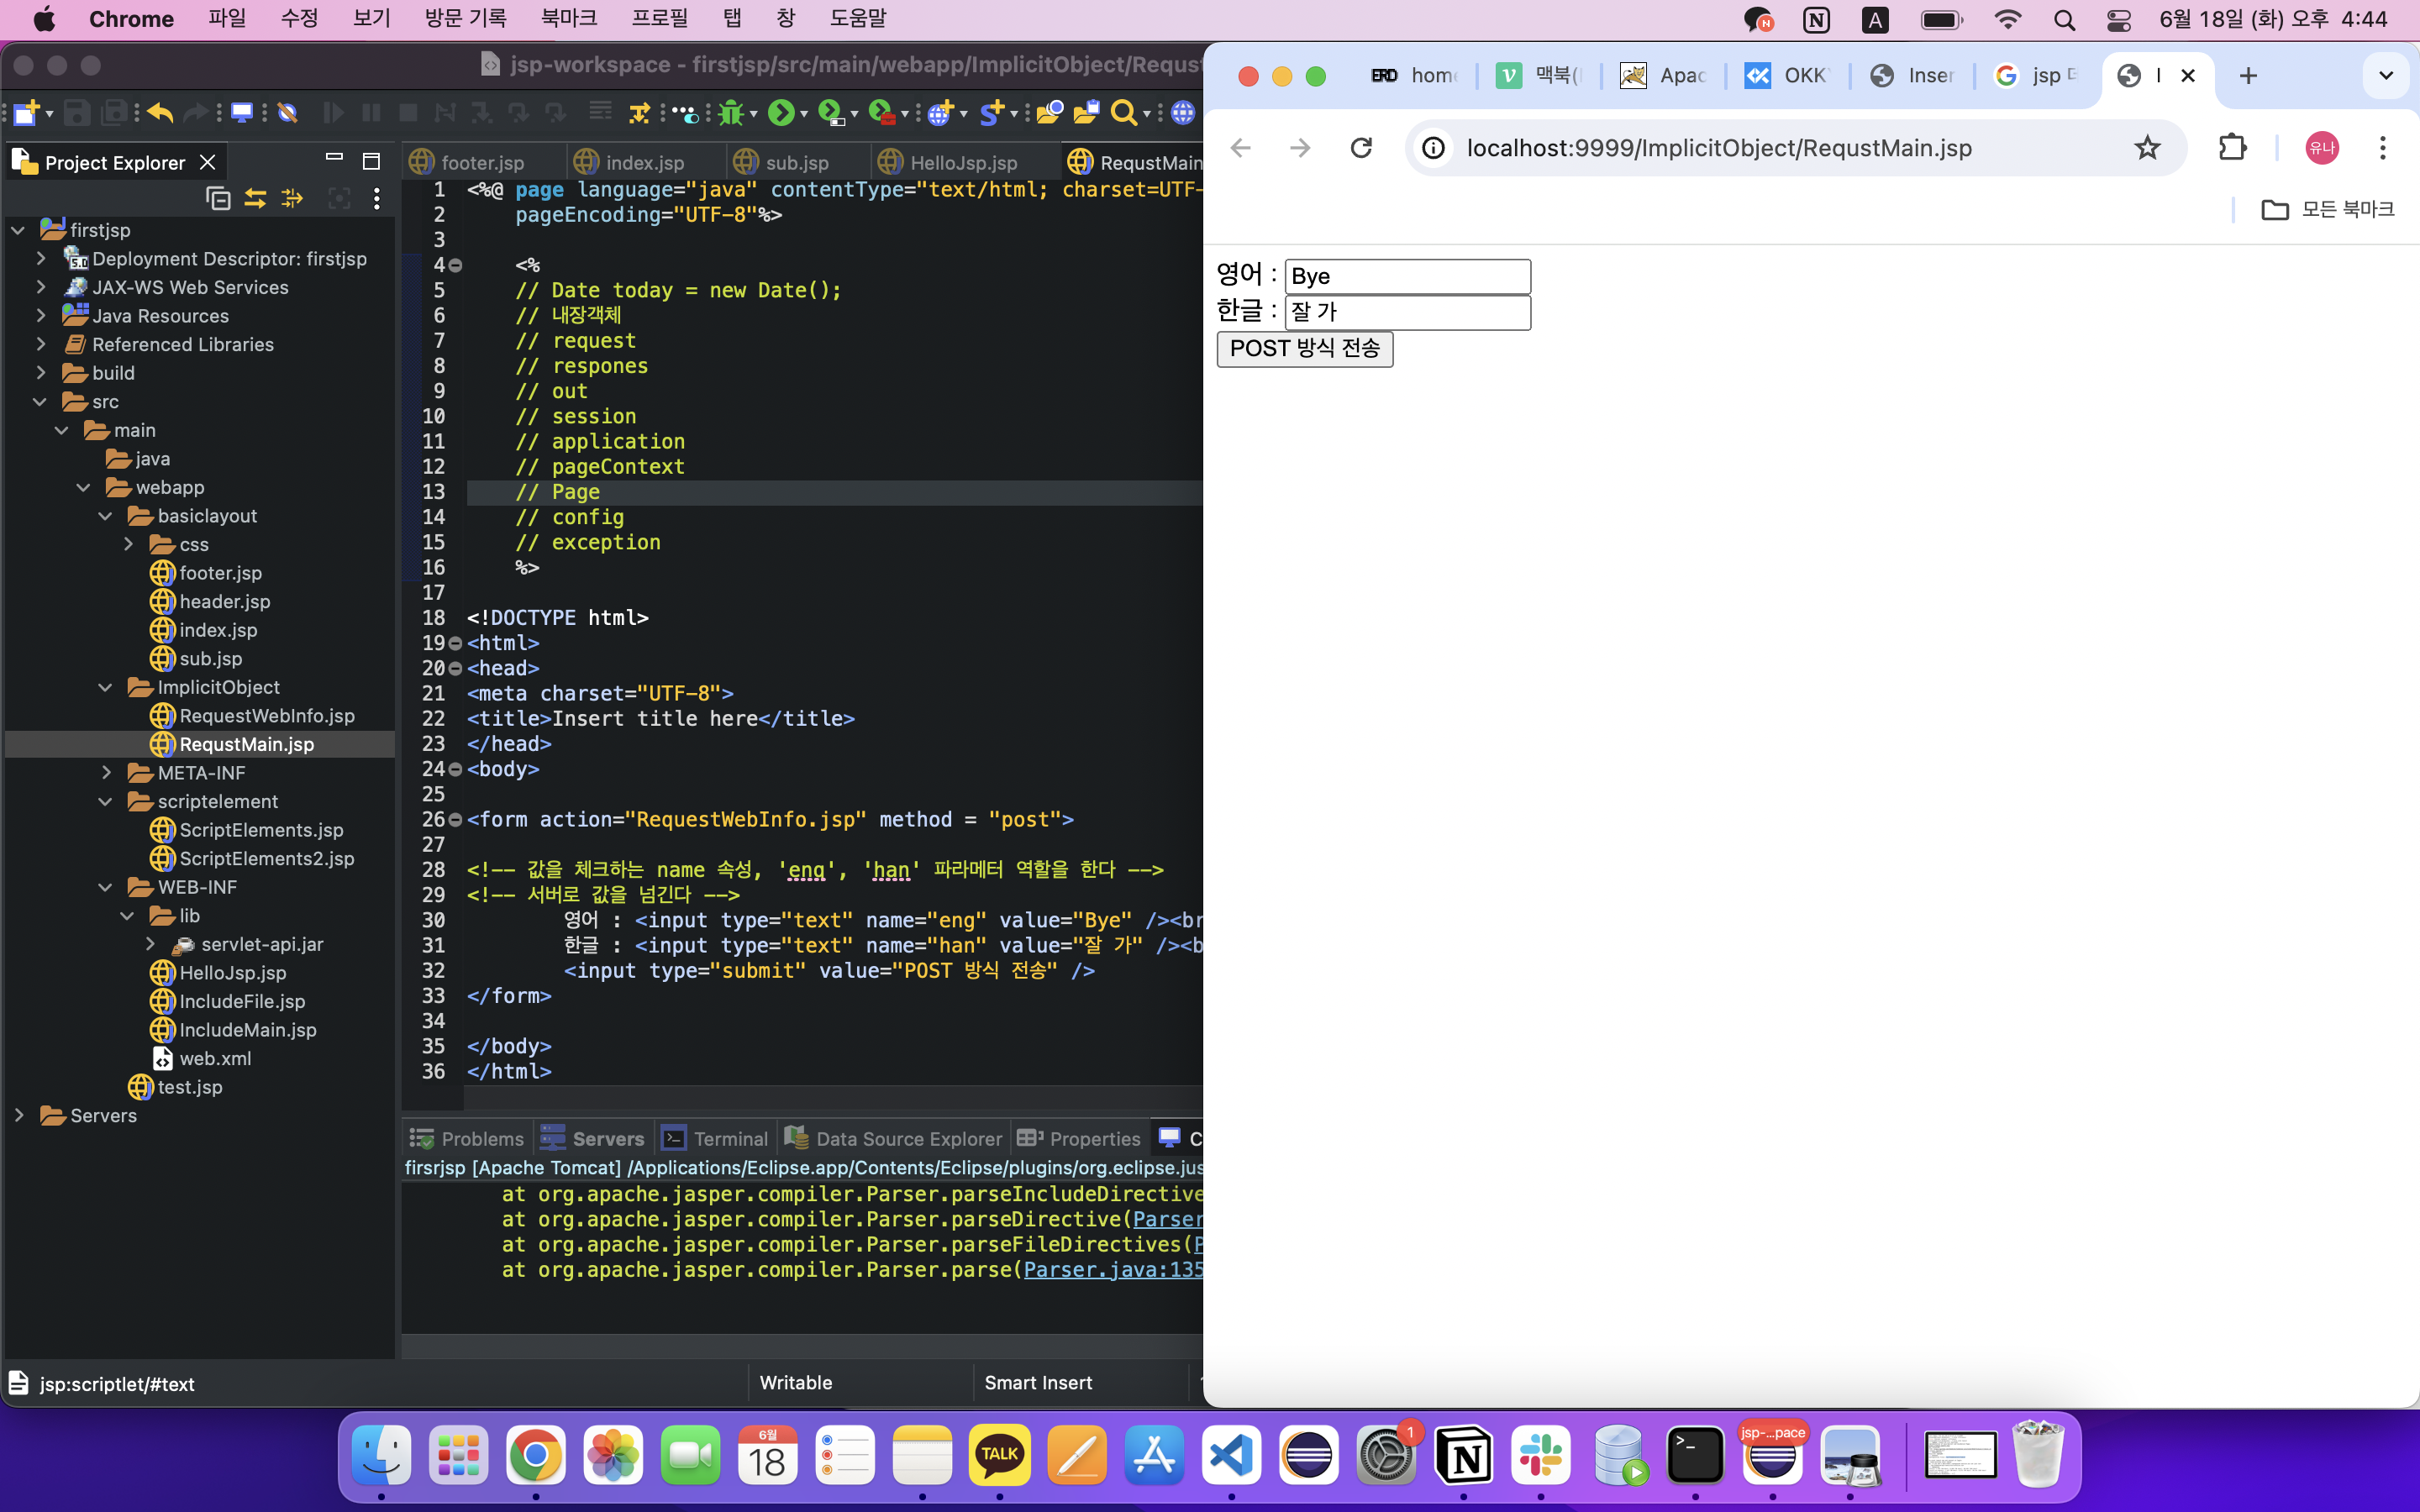Open Chrome extensions puzzle icon
The image size is (2420, 1512).
[x=2232, y=149]
